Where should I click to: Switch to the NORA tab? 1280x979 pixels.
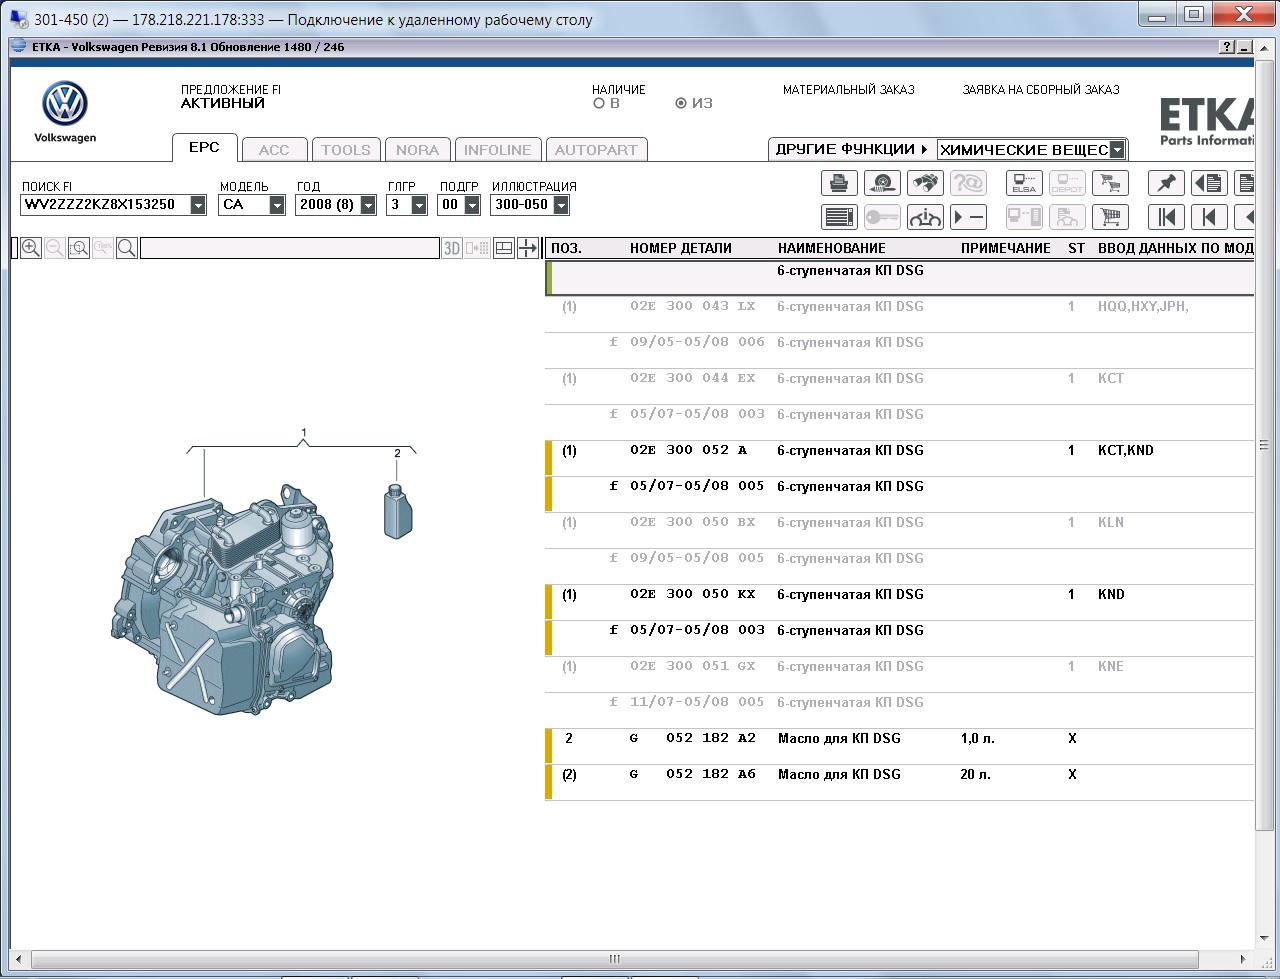(417, 150)
